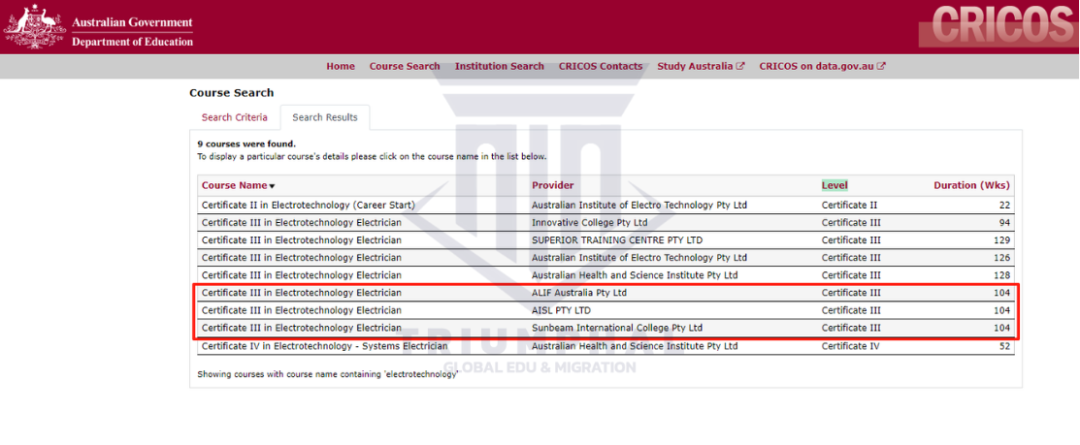Open the CRICOS on data.gov.au link

pos(822,66)
